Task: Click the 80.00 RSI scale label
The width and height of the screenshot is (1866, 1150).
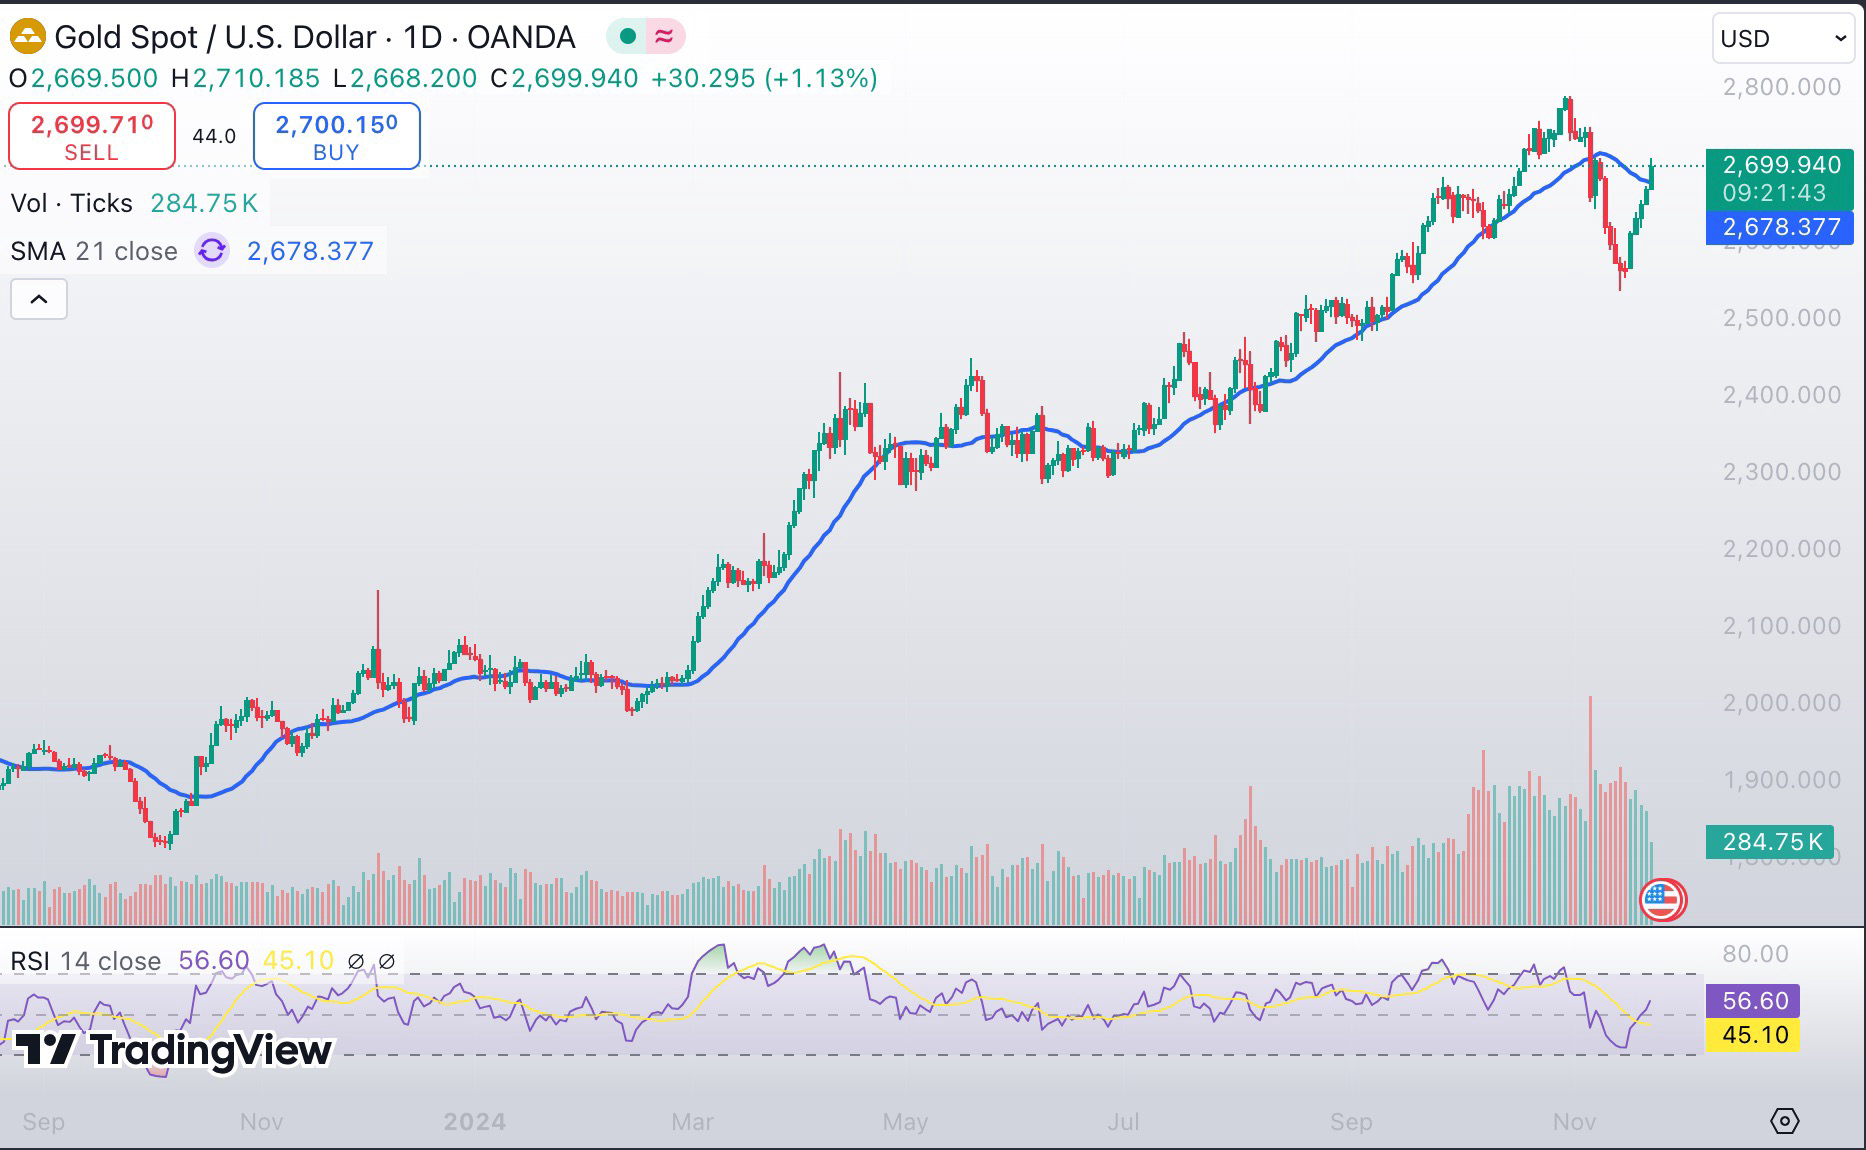Action: pyautogui.click(x=1754, y=954)
